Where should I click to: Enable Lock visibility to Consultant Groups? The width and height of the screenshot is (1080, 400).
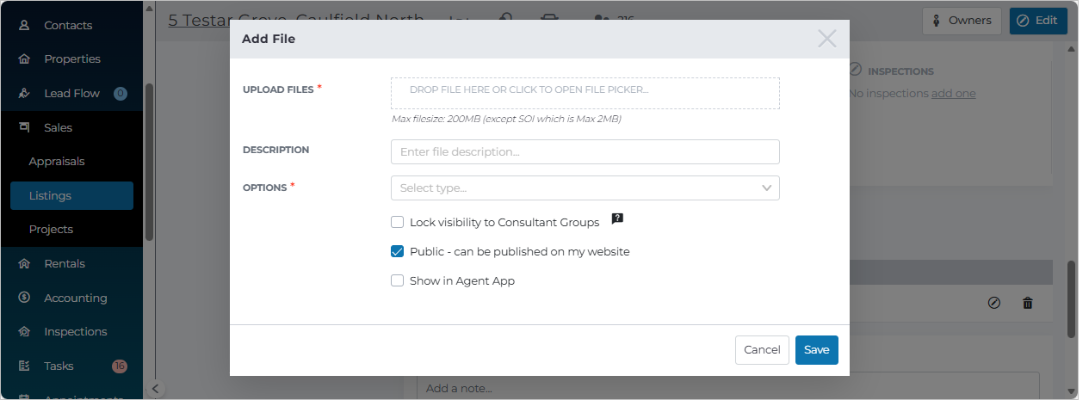[x=397, y=222]
